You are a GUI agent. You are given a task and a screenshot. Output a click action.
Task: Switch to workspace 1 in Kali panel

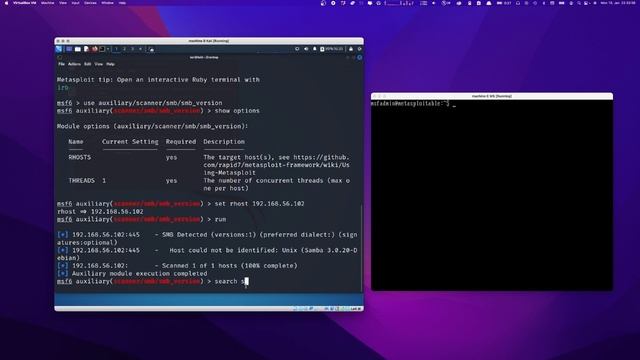click(x=116, y=49)
